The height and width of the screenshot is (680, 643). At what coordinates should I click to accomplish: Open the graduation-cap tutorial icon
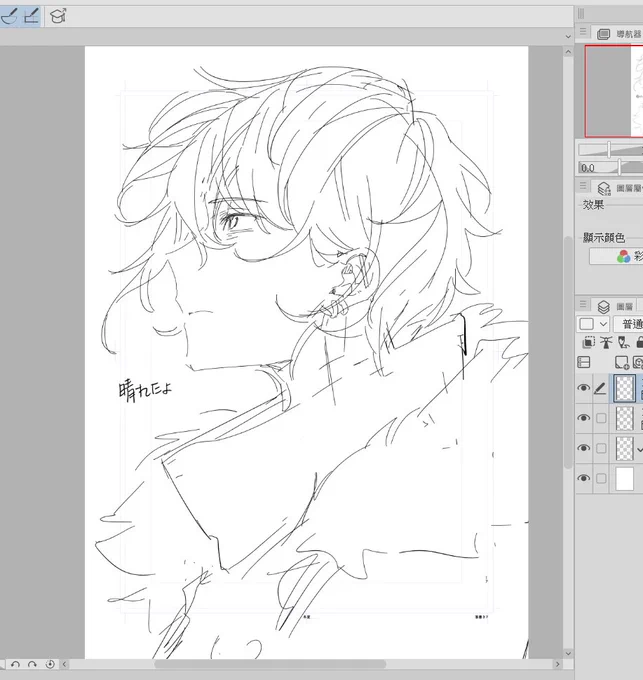click(x=58, y=16)
